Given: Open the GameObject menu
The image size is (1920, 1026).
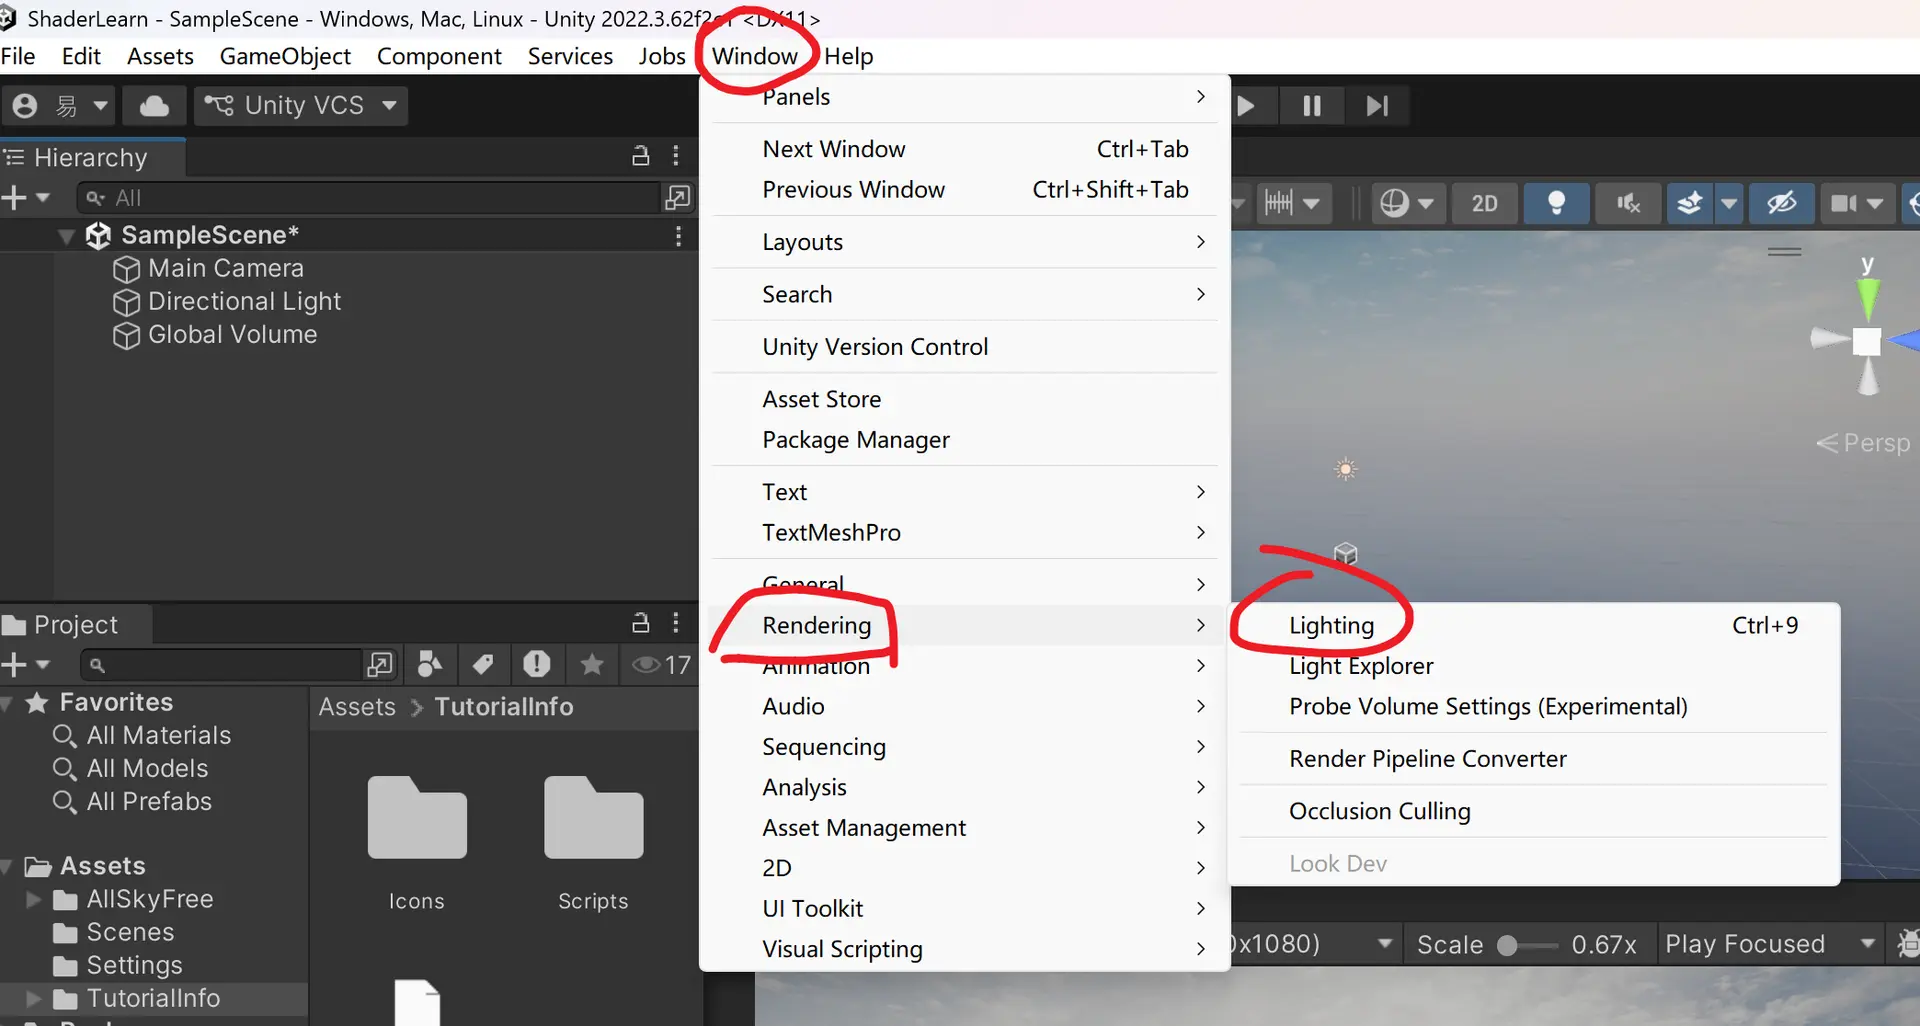Looking at the screenshot, I should click(x=285, y=56).
